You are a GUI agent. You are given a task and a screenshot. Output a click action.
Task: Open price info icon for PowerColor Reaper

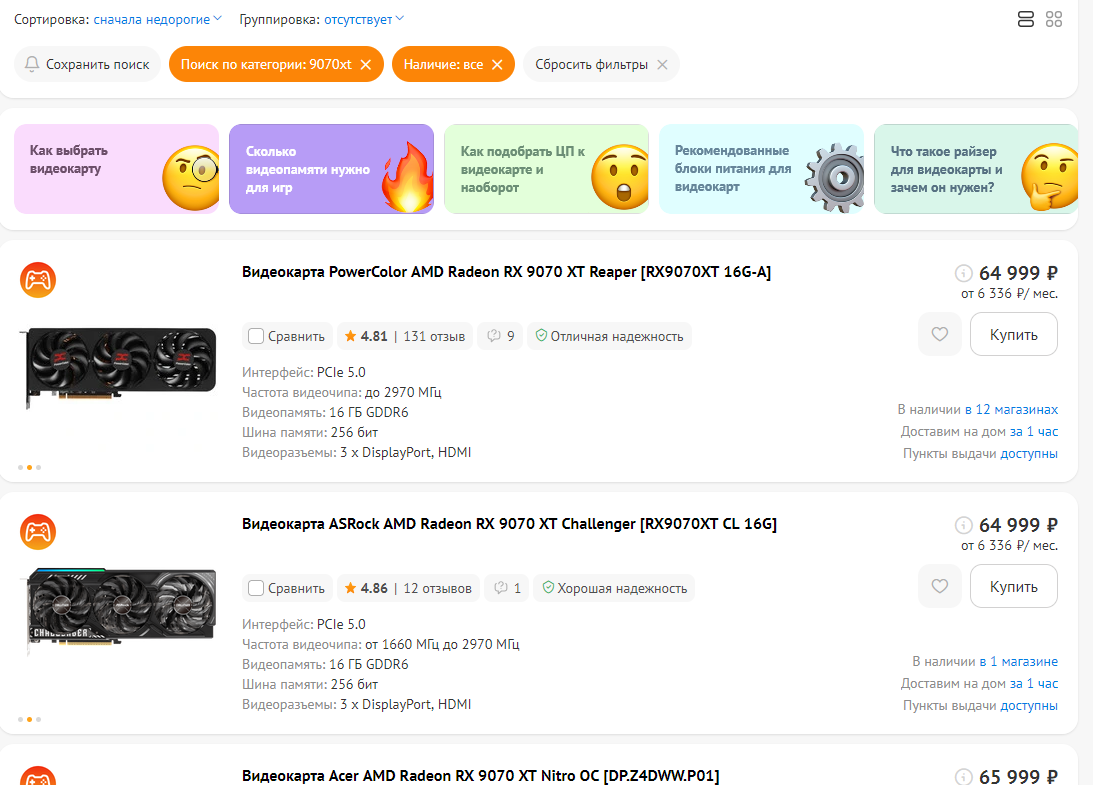click(963, 273)
